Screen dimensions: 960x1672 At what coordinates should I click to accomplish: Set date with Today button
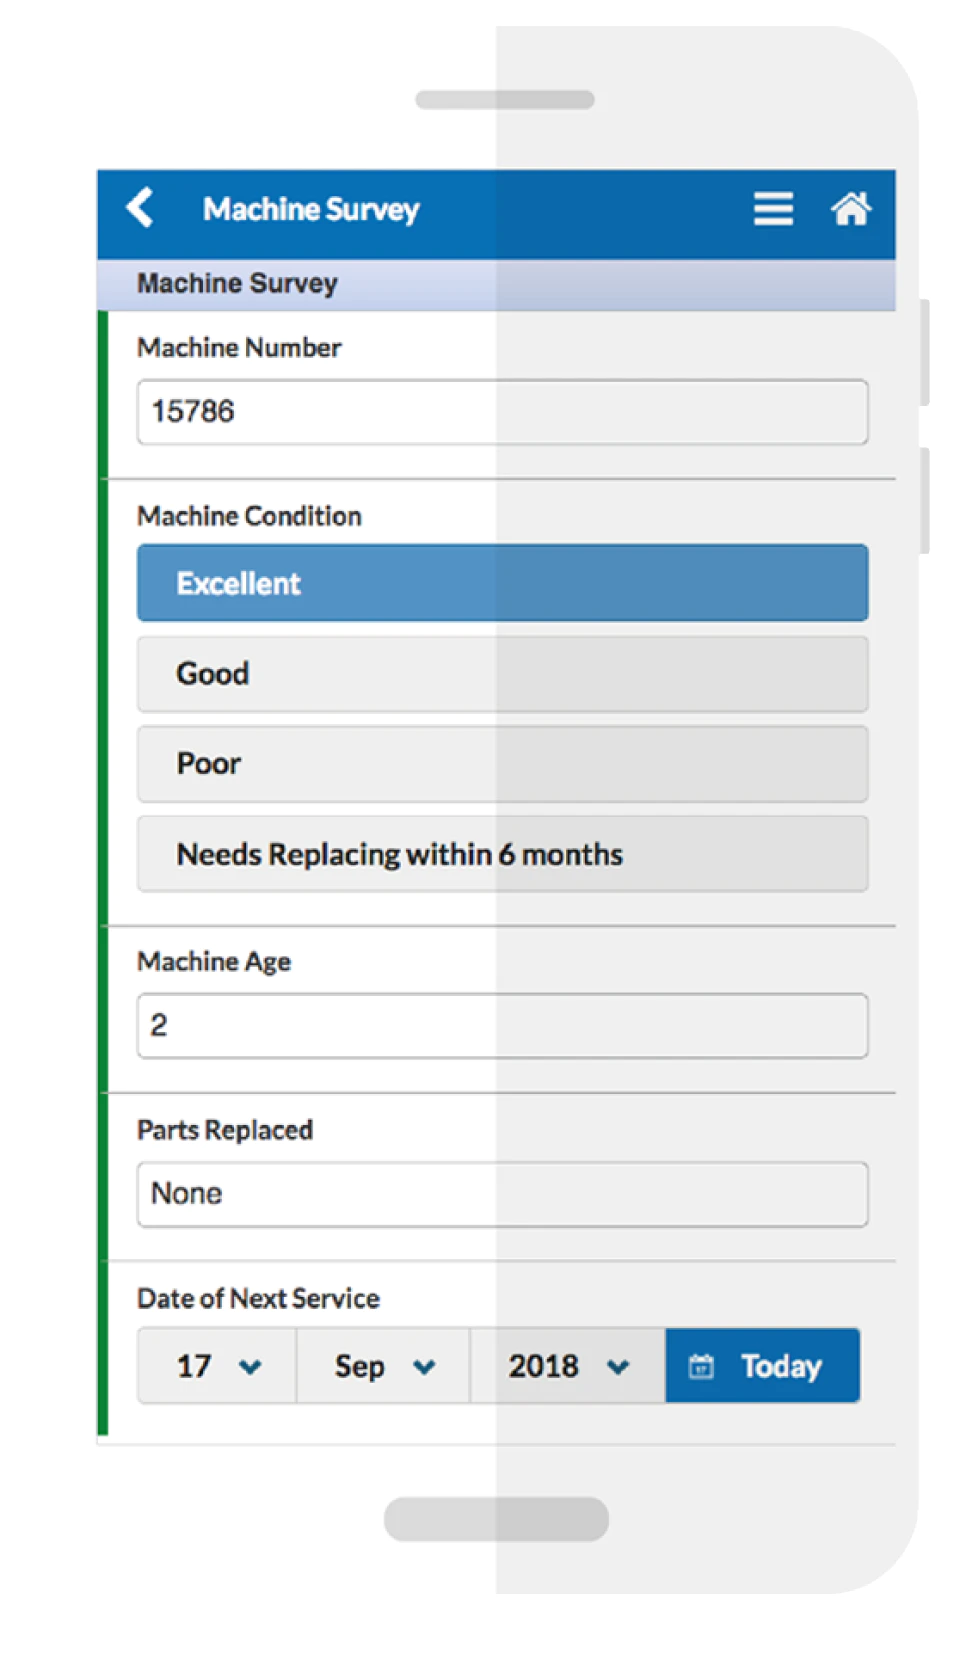click(x=763, y=1366)
